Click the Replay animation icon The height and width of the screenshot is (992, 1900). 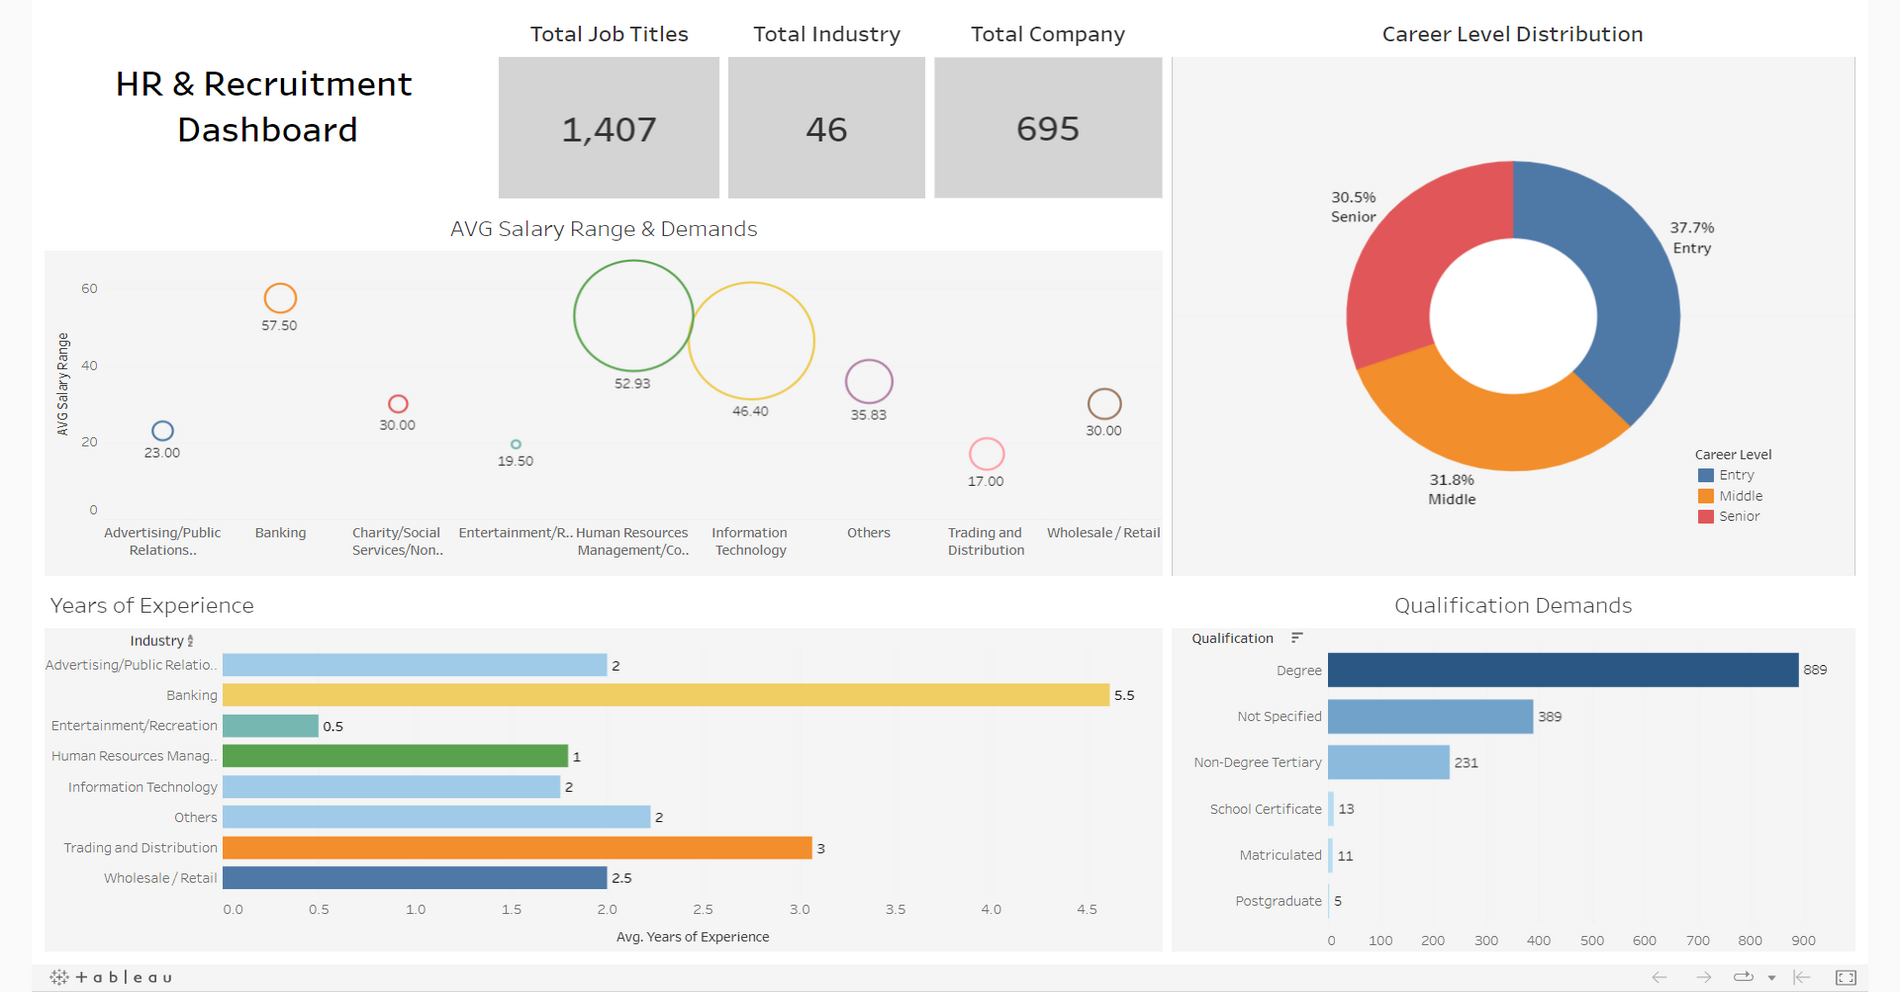(x=1743, y=977)
